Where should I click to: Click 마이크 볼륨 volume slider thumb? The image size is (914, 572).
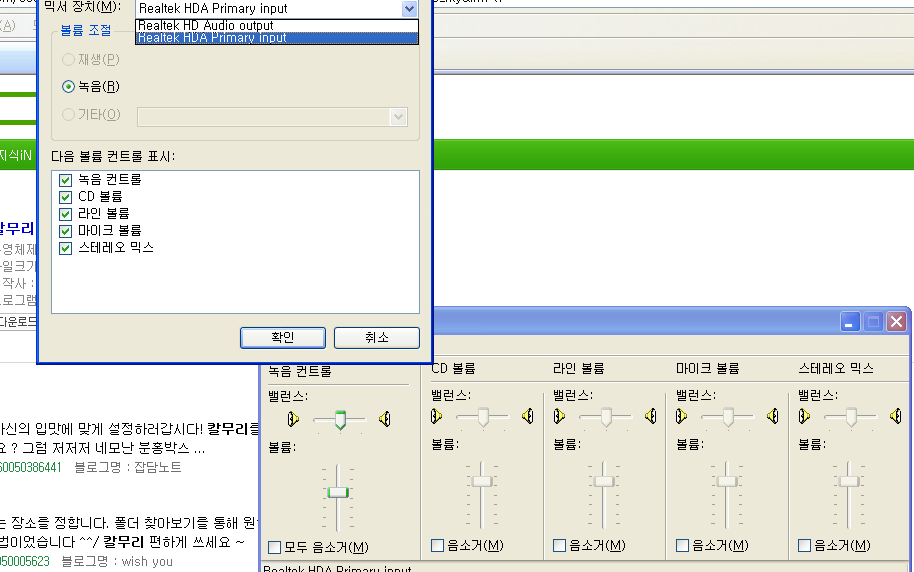pyautogui.click(x=727, y=481)
